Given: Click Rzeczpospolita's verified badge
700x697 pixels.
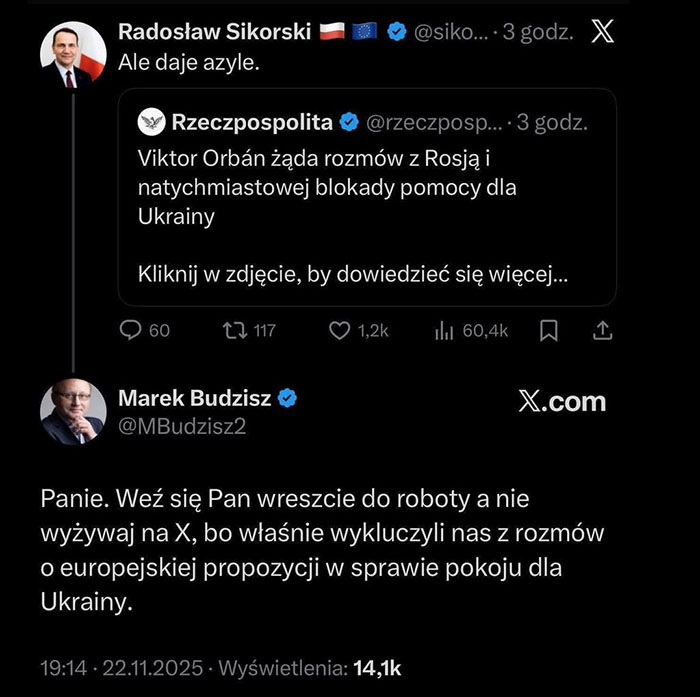Looking at the screenshot, I should [x=349, y=123].
